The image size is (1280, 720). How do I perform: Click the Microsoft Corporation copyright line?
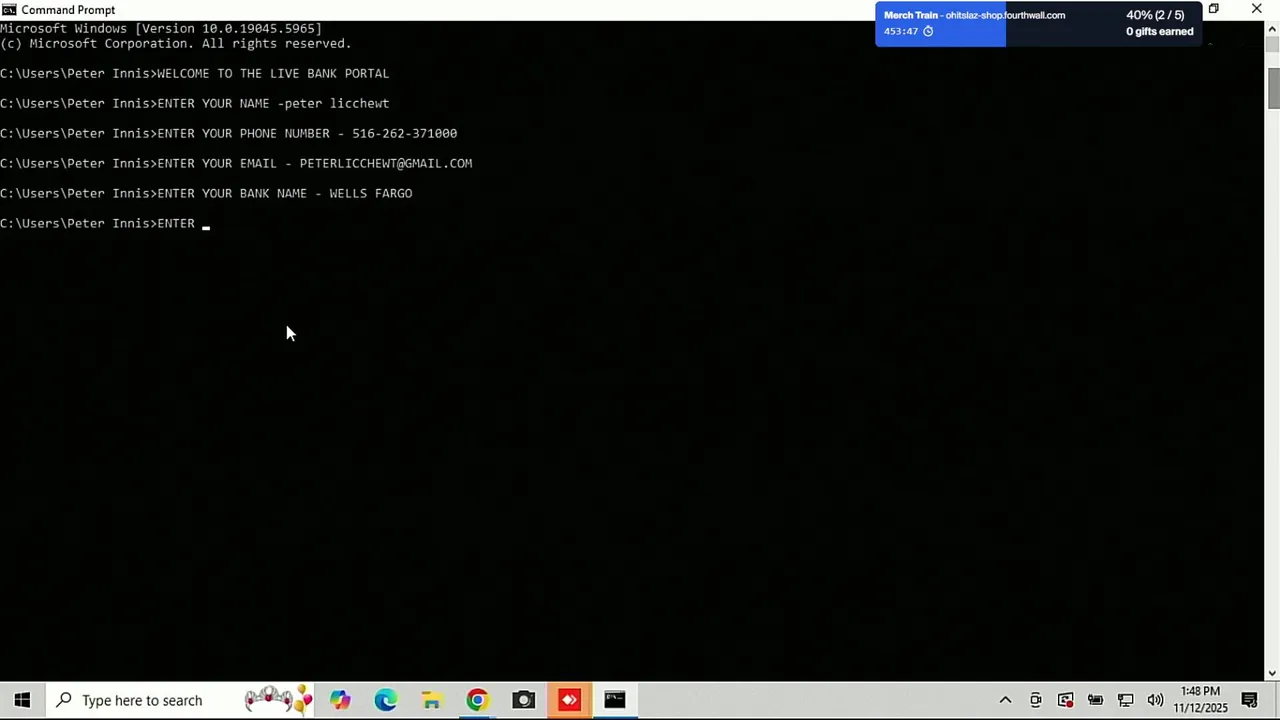point(176,44)
